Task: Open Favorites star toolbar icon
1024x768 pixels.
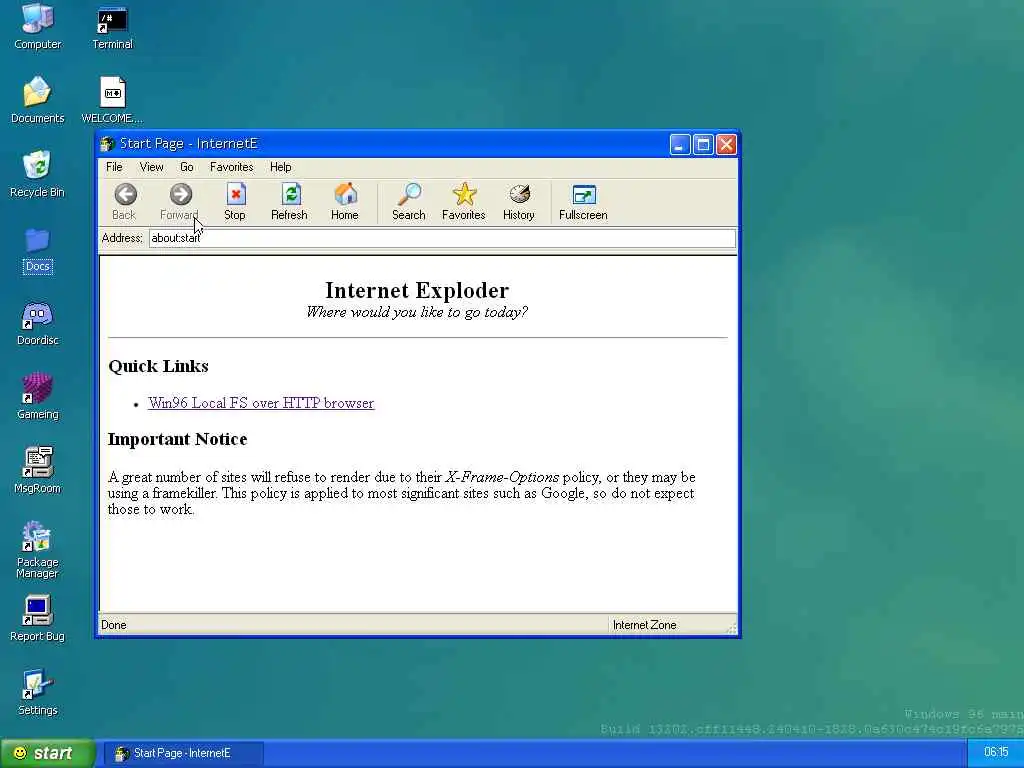Action: coord(464,195)
